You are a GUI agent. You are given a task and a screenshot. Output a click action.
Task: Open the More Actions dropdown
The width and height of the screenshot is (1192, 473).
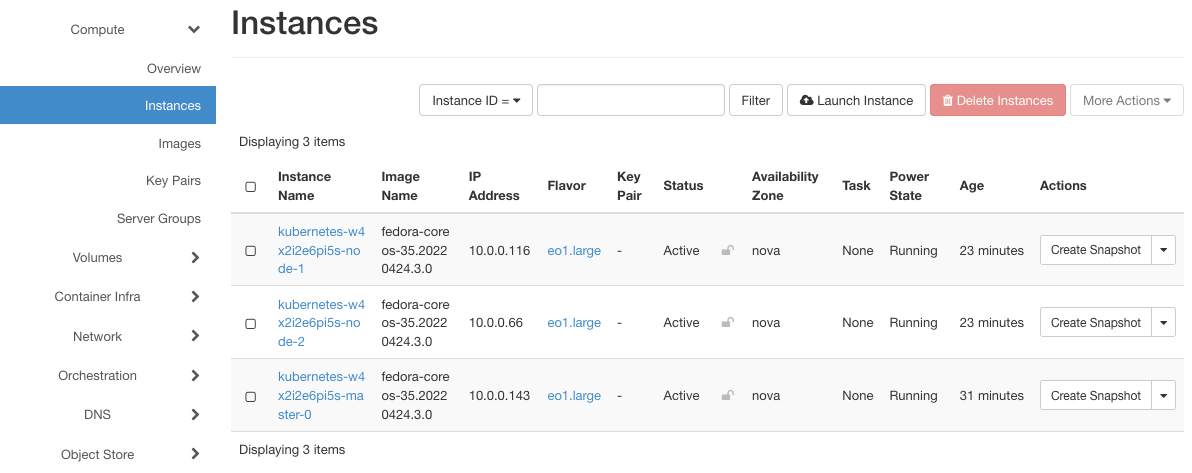[x=1126, y=101]
